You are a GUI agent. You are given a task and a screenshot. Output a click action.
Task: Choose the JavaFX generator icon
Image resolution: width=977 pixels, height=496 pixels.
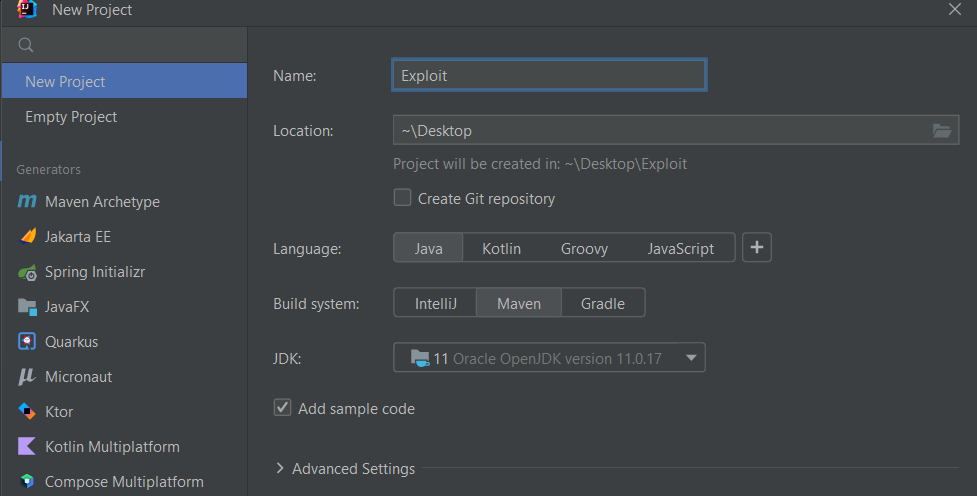[27, 307]
